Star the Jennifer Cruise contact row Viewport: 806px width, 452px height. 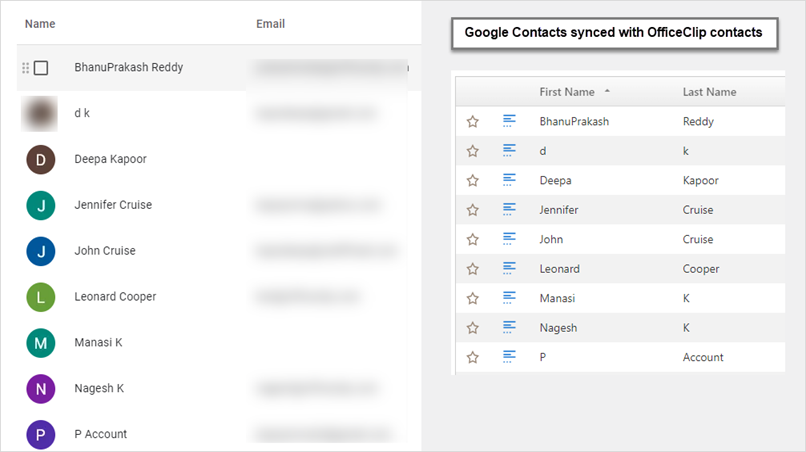coord(472,210)
